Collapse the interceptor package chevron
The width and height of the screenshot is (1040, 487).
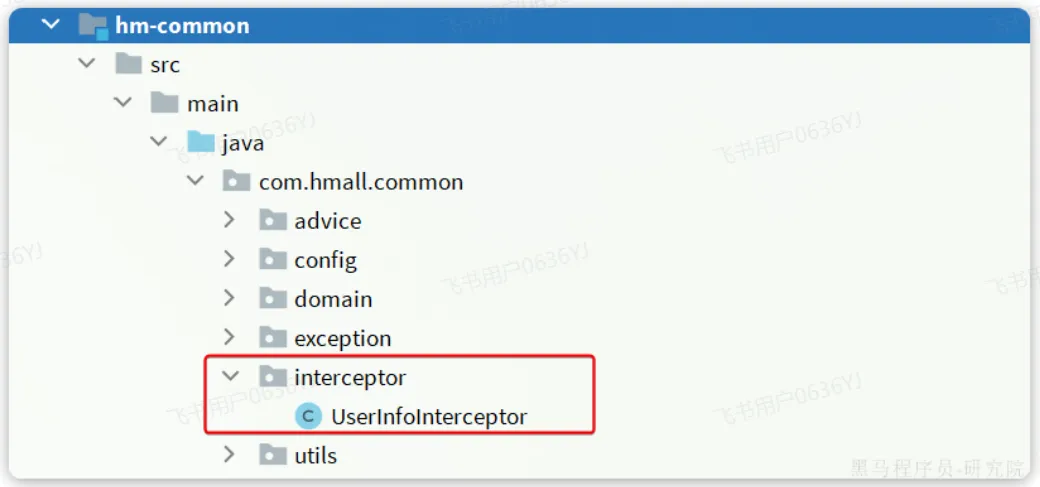pos(230,377)
